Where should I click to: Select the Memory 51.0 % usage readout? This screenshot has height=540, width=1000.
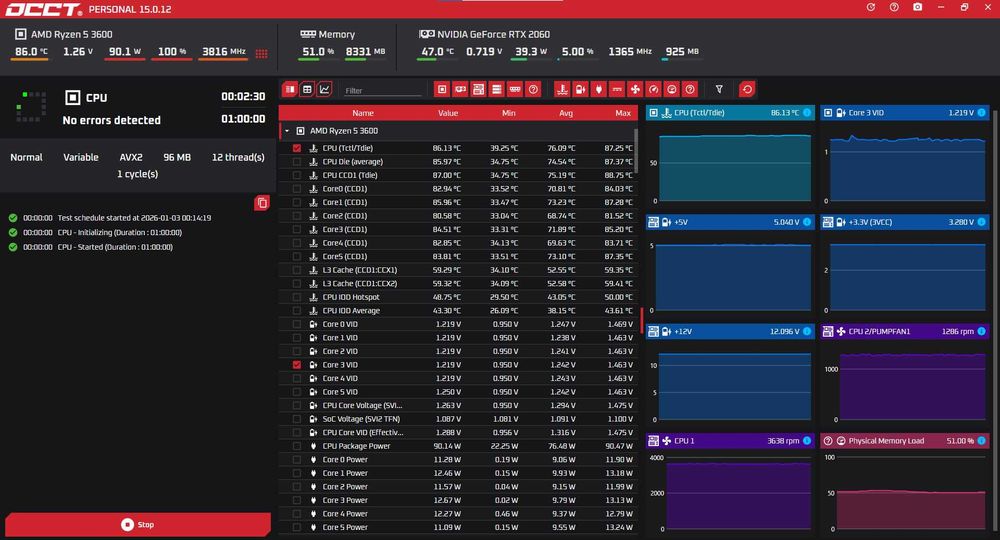318,52
